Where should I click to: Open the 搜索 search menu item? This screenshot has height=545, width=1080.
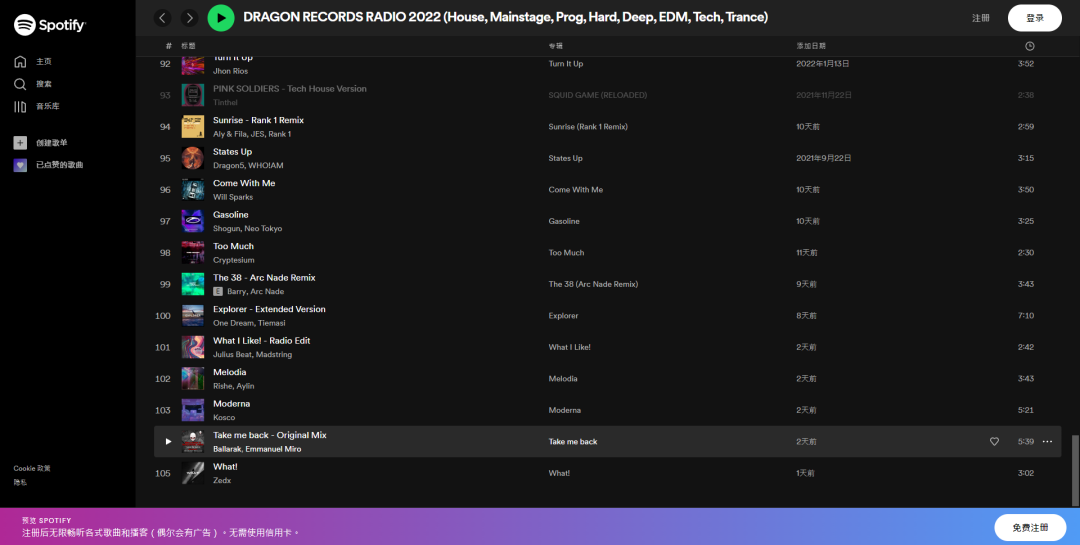[44, 84]
